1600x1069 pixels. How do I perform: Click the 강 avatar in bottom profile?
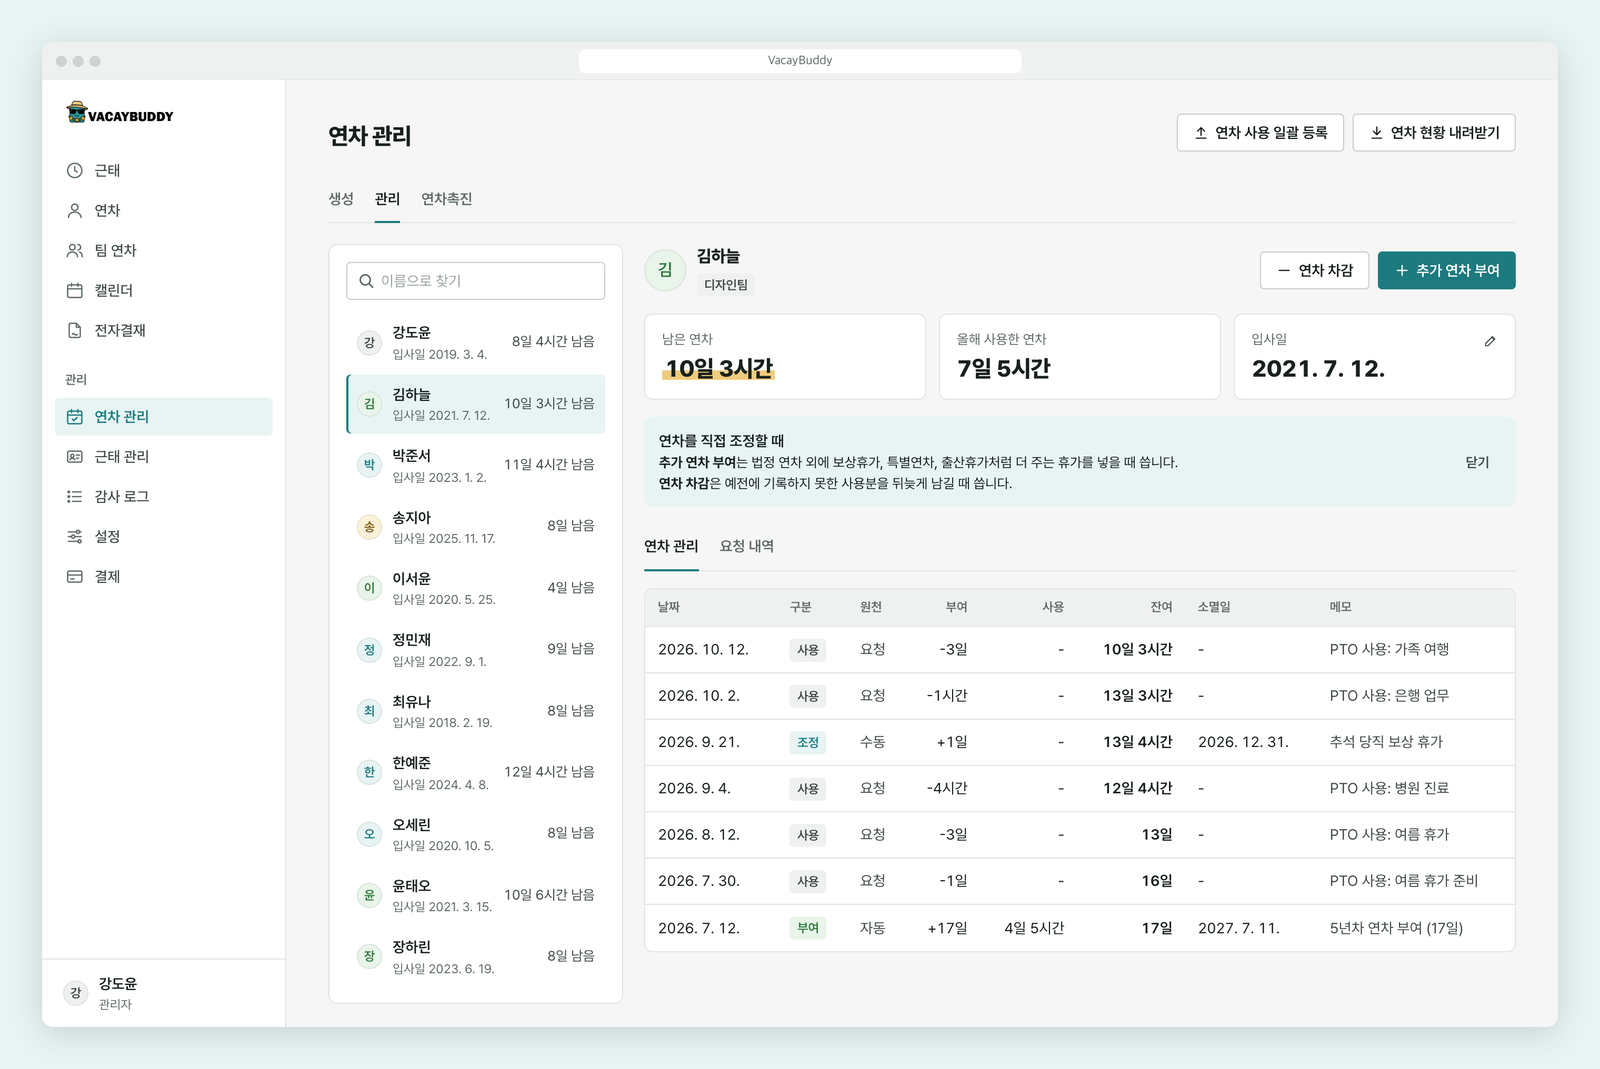click(75, 993)
